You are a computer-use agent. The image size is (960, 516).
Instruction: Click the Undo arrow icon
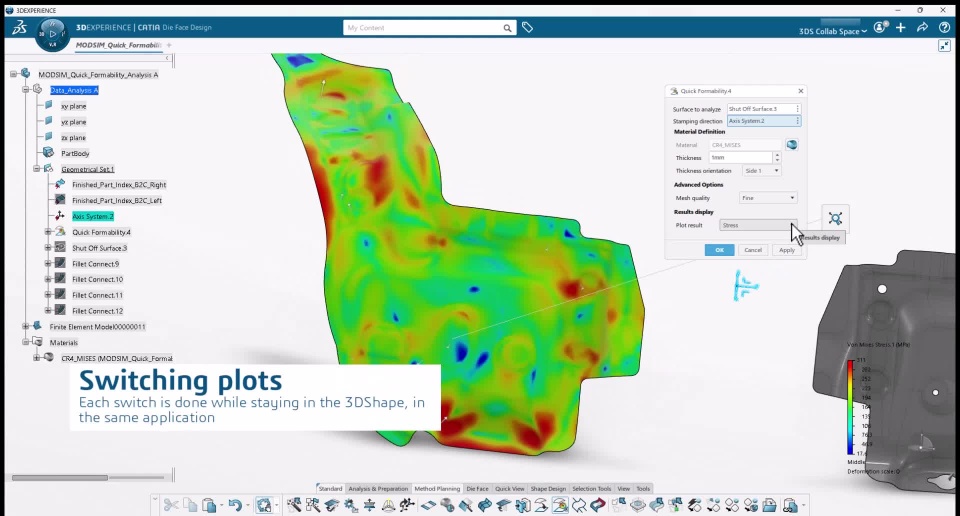(235, 505)
